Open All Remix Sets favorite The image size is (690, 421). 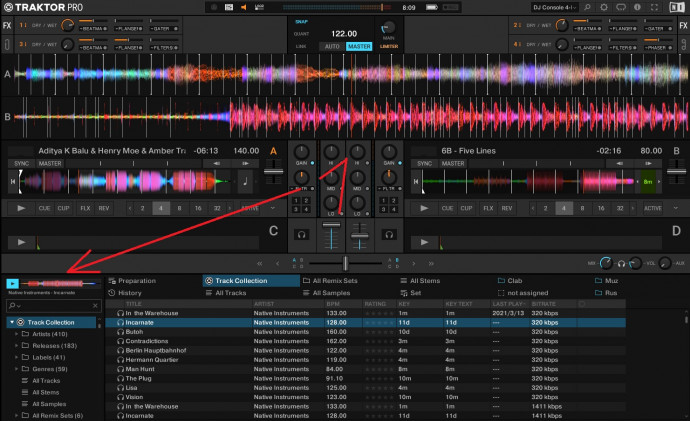click(330, 281)
